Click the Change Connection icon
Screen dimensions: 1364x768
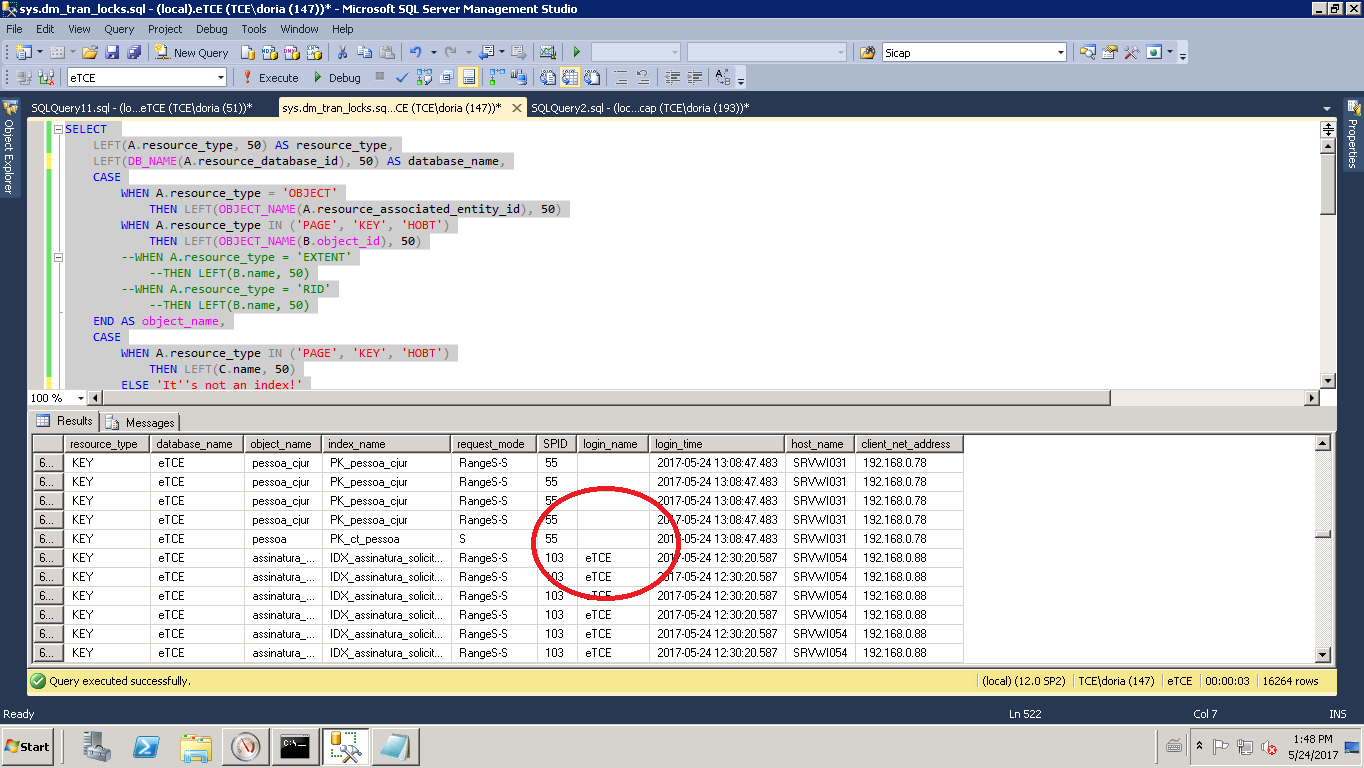(47, 77)
